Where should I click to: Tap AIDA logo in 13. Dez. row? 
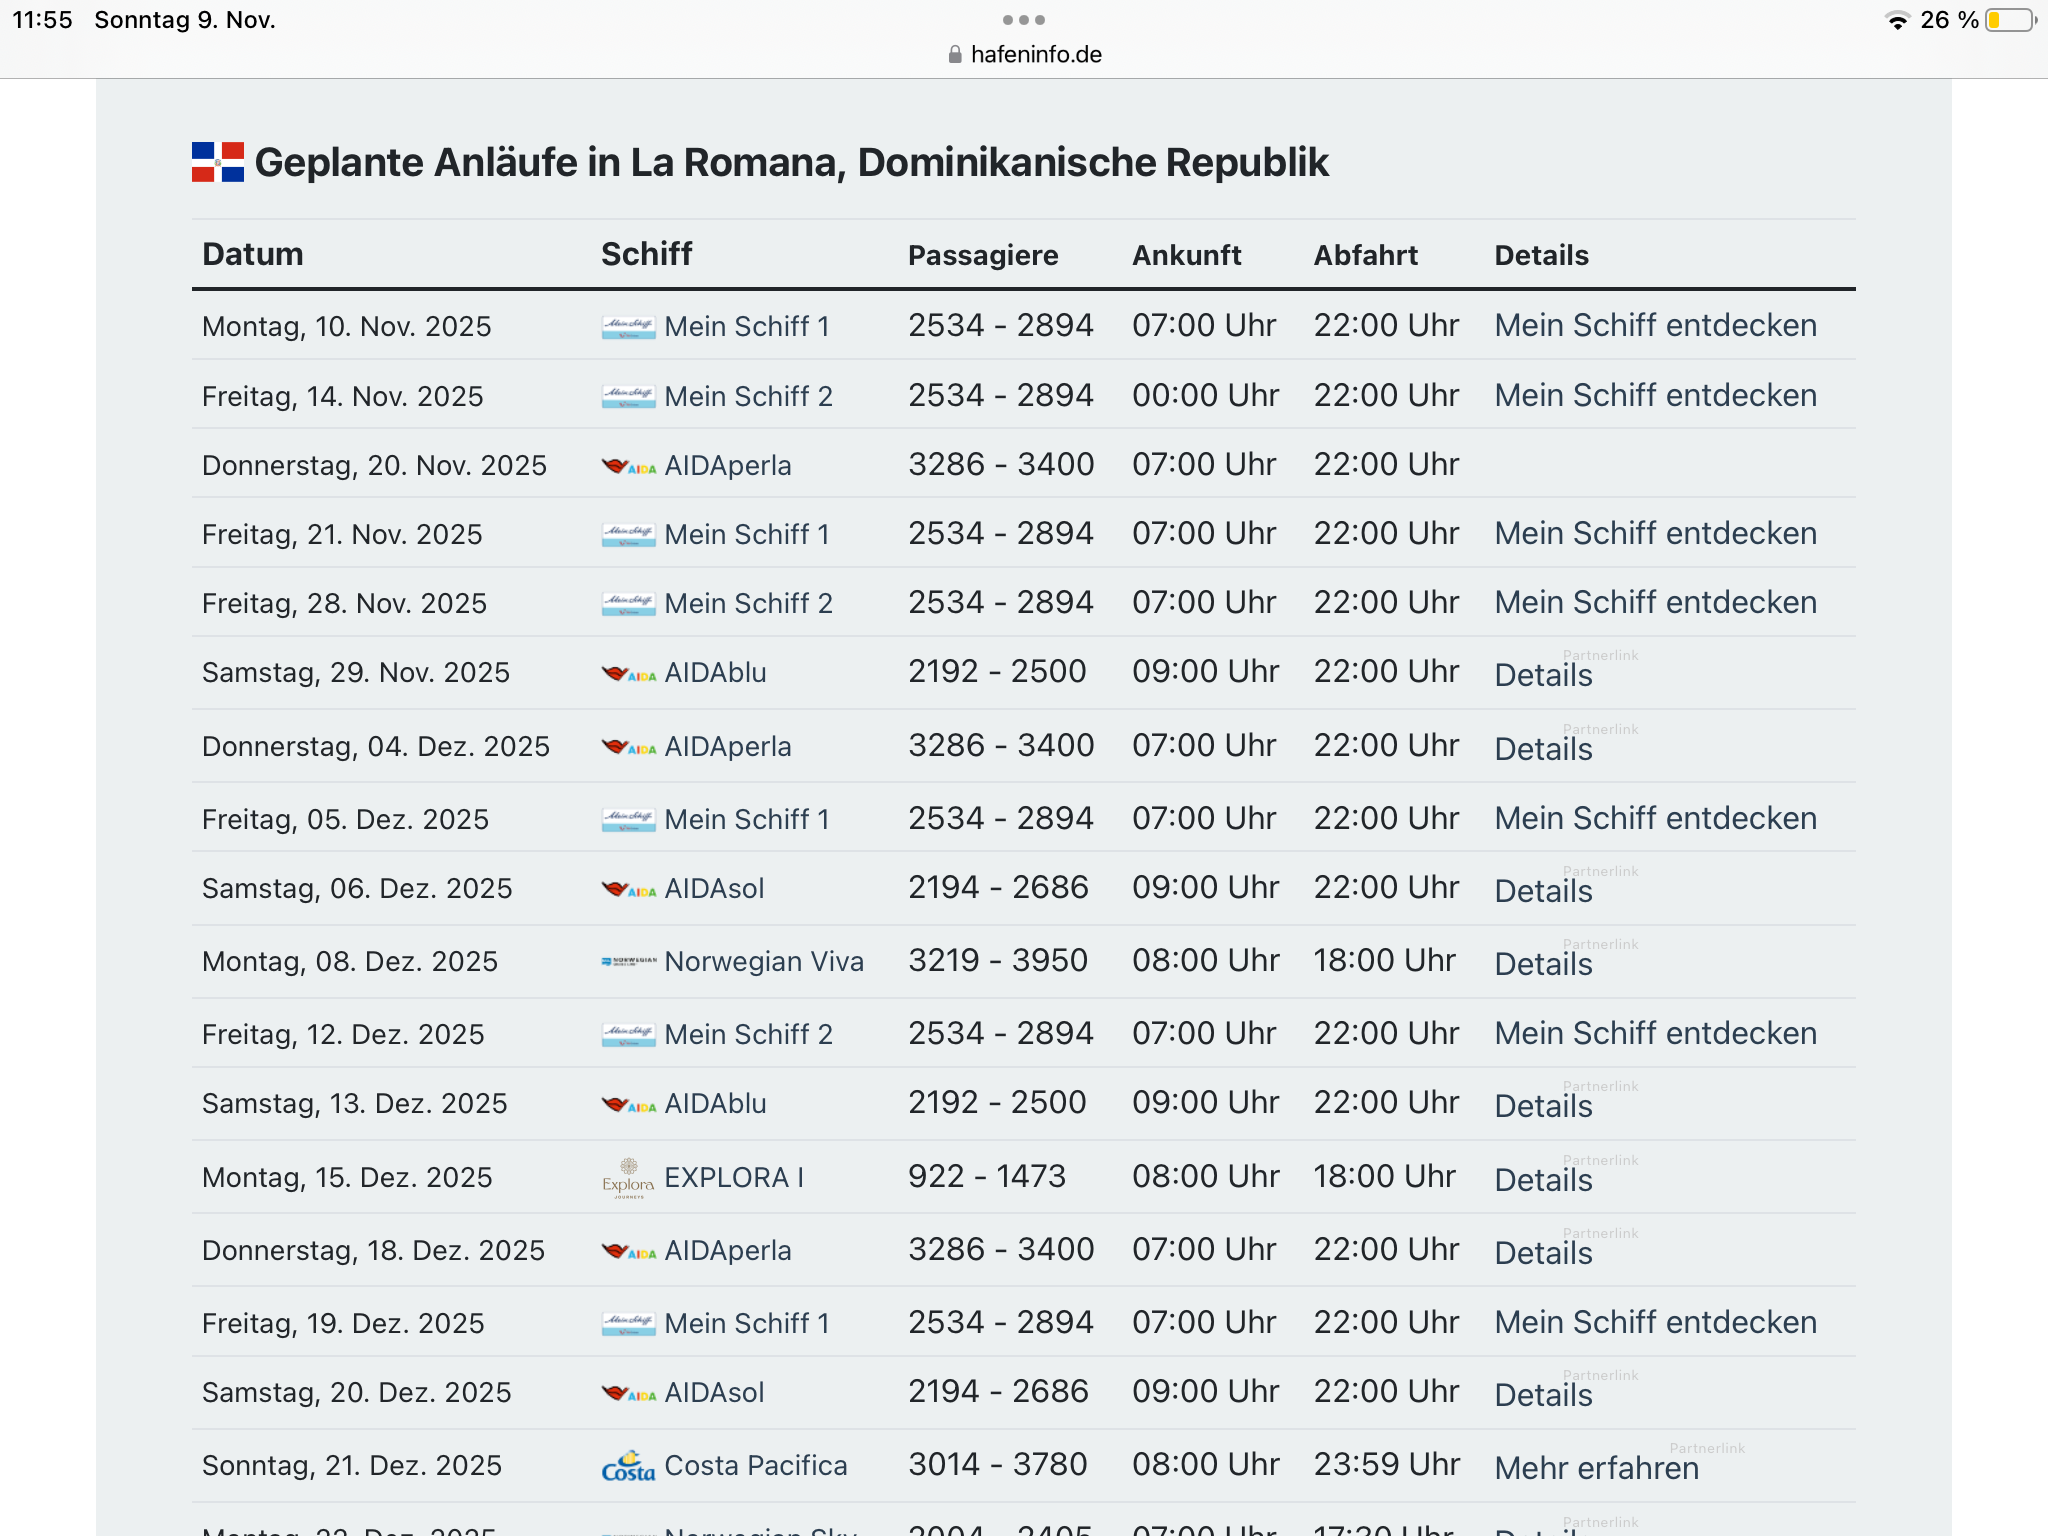point(629,1104)
